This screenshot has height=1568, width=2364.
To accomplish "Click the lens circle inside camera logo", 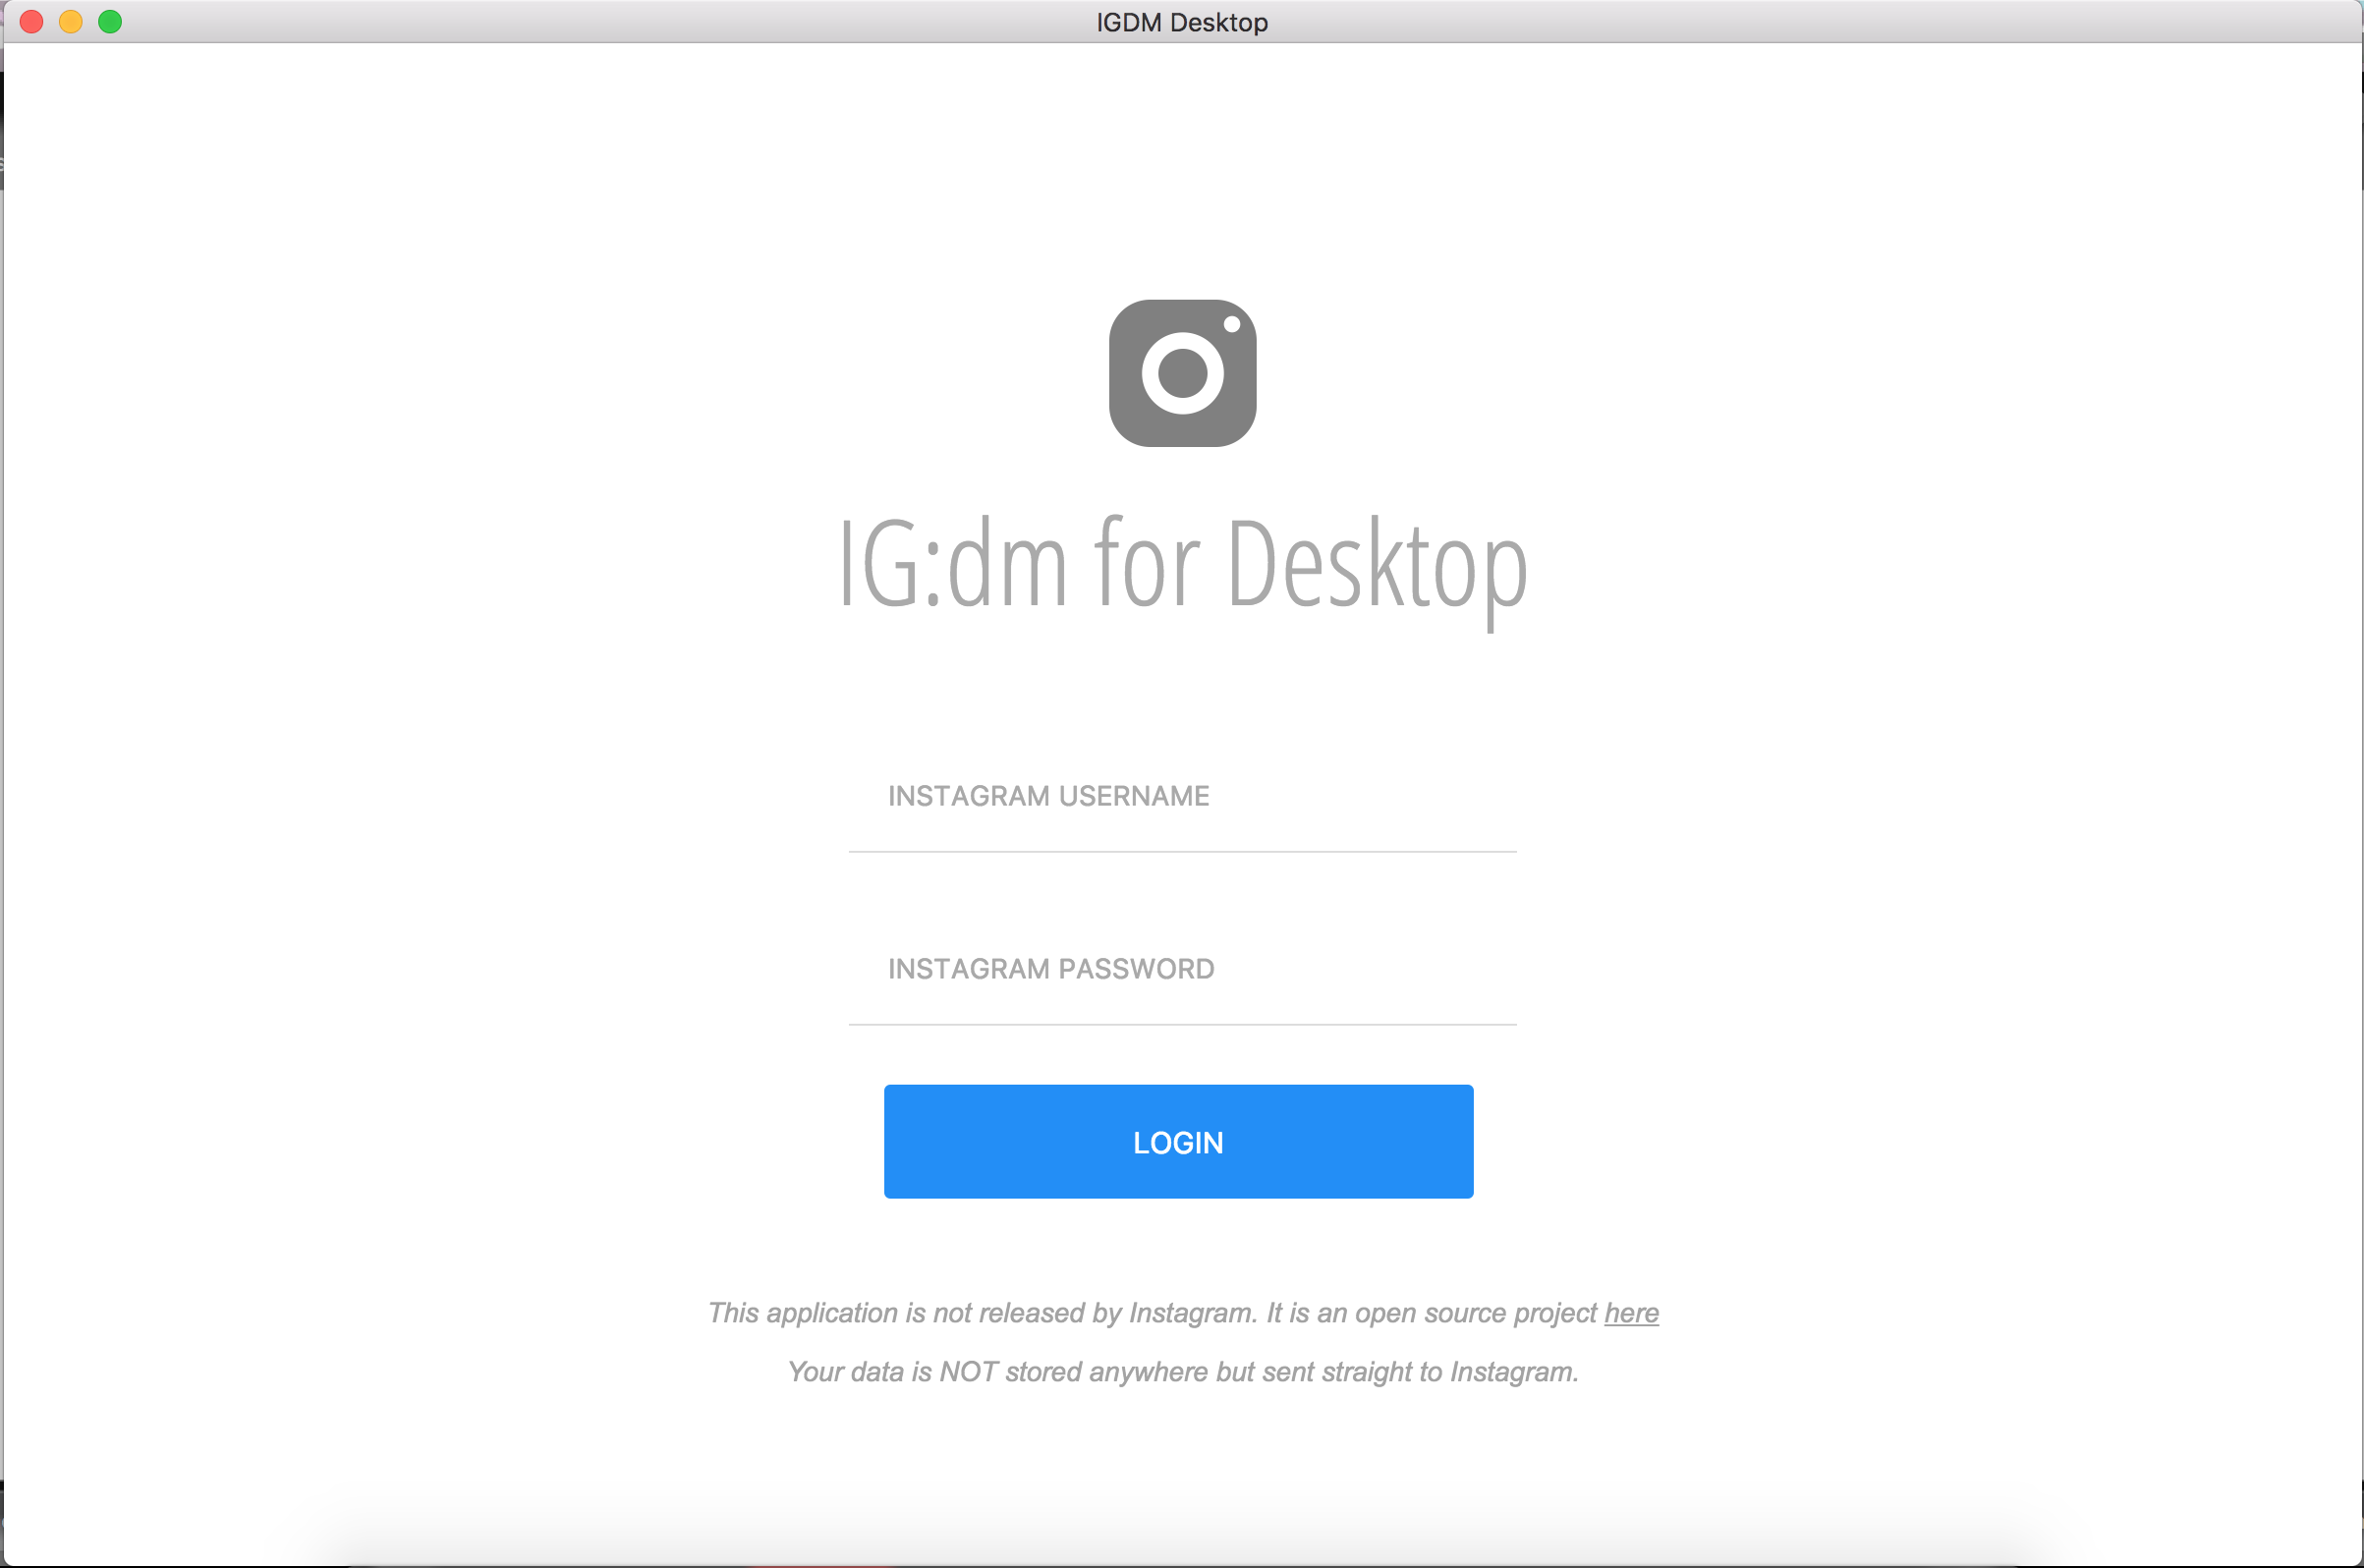I will click(x=1182, y=373).
